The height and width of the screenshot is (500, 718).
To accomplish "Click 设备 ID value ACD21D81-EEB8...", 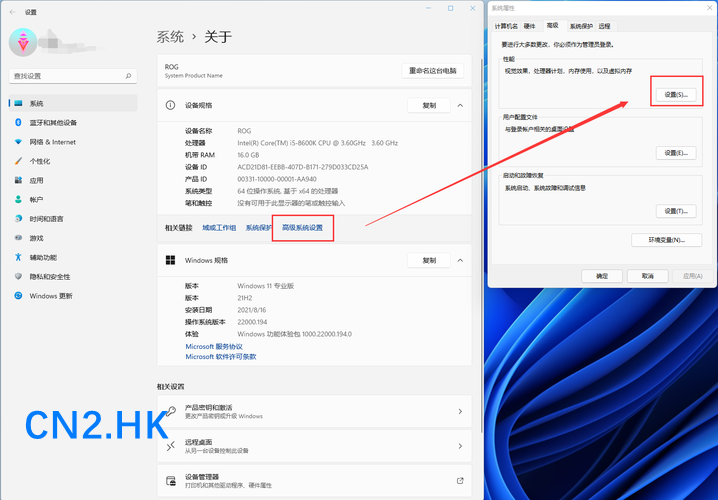I will (303, 167).
